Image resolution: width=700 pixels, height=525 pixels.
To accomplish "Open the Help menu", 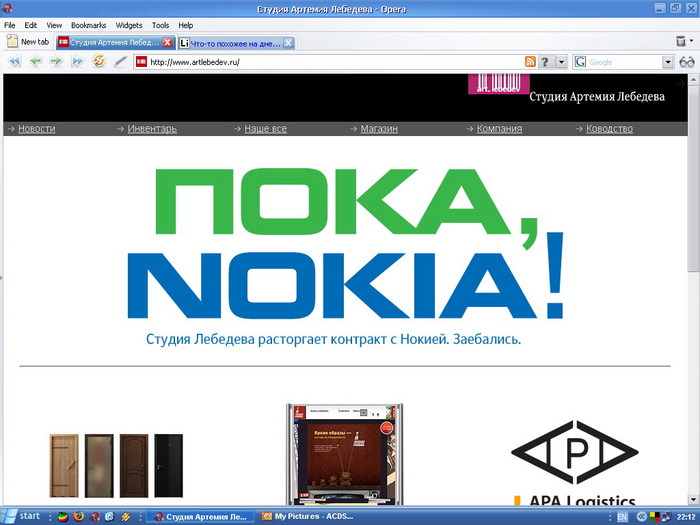I will (x=185, y=25).
